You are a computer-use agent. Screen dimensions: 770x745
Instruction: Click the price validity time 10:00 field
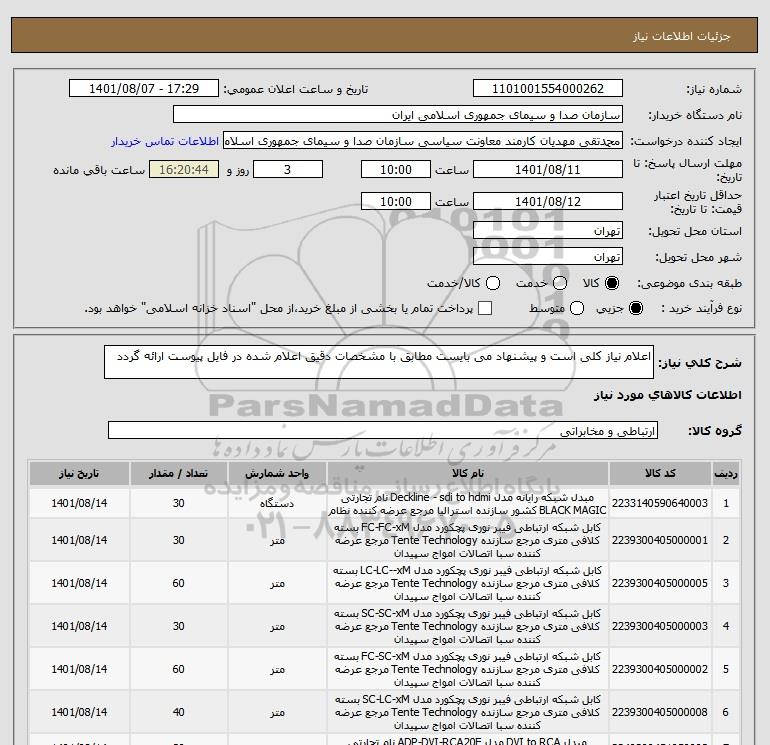tap(396, 202)
